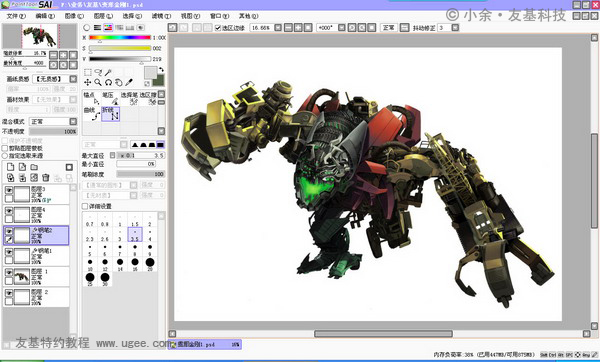Open the 选择 selection menu
Viewport: 600px width, 362px height.
coord(132,16)
